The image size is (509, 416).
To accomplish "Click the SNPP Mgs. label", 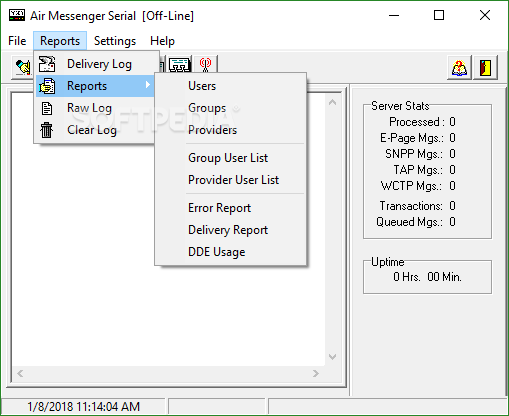I will click(x=414, y=154).
